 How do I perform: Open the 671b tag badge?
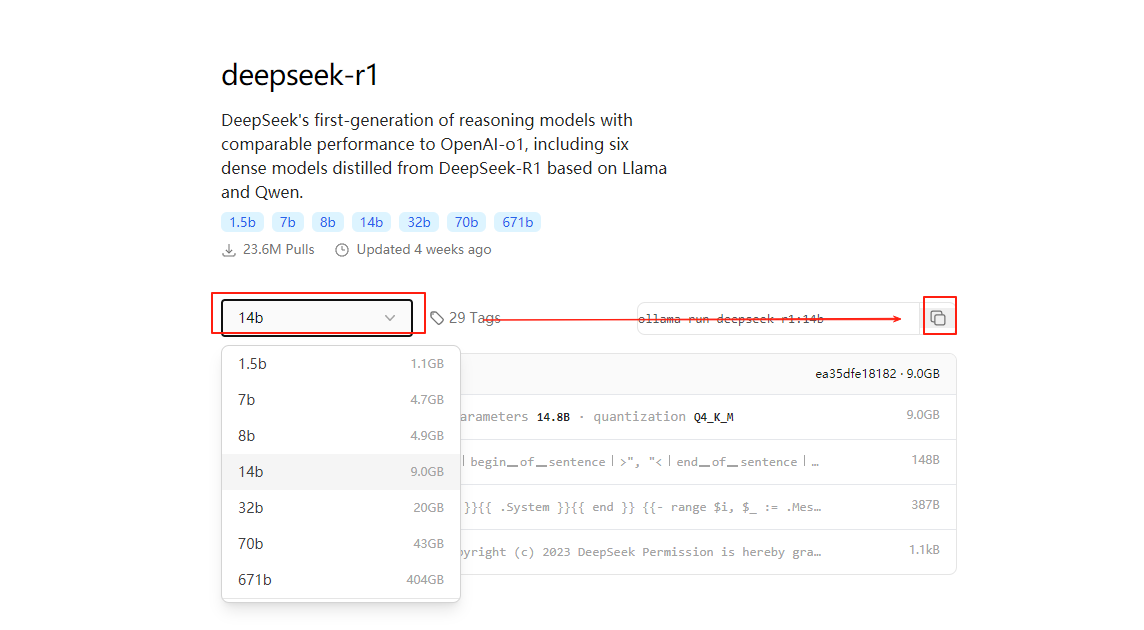click(x=518, y=222)
